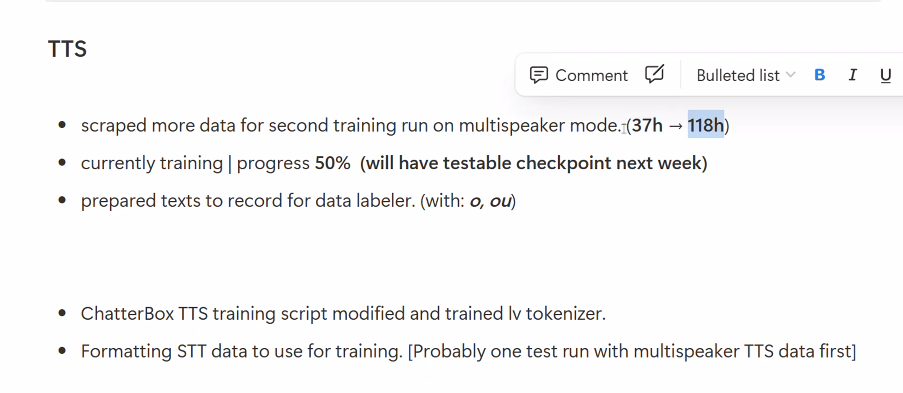Screen dimensions: 903x393
Task: Click the highlighted 118h text
Action: (x=705, y=126)
